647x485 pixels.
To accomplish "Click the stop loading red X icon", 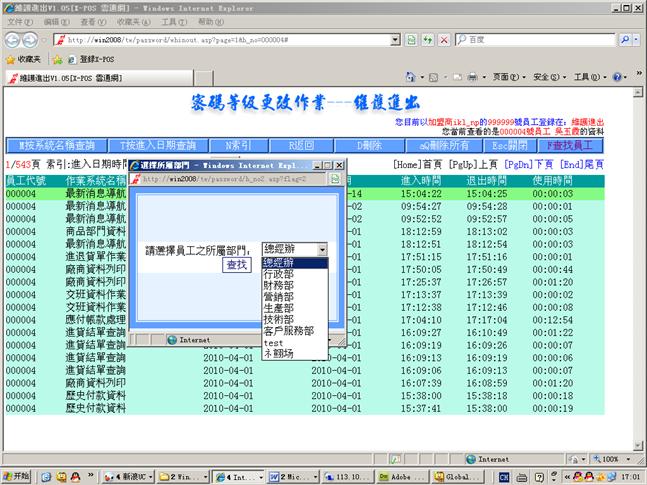I will tap(443, 40).
